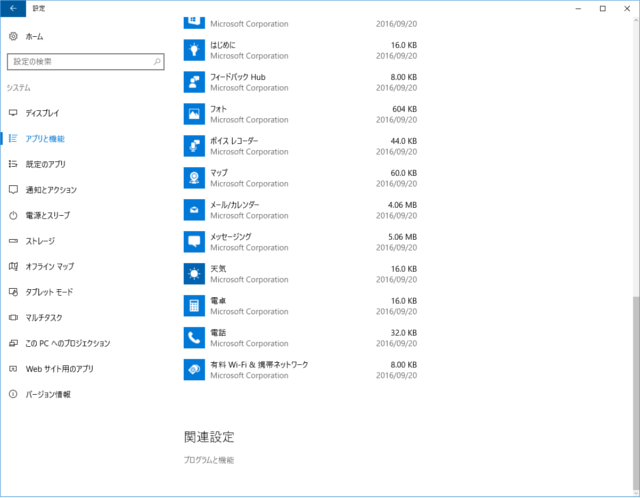The image size is (640, 498).
Task: Click the 有料 Wi-Fi & 携帯ネットワーク icon
Action: point(194,369)
